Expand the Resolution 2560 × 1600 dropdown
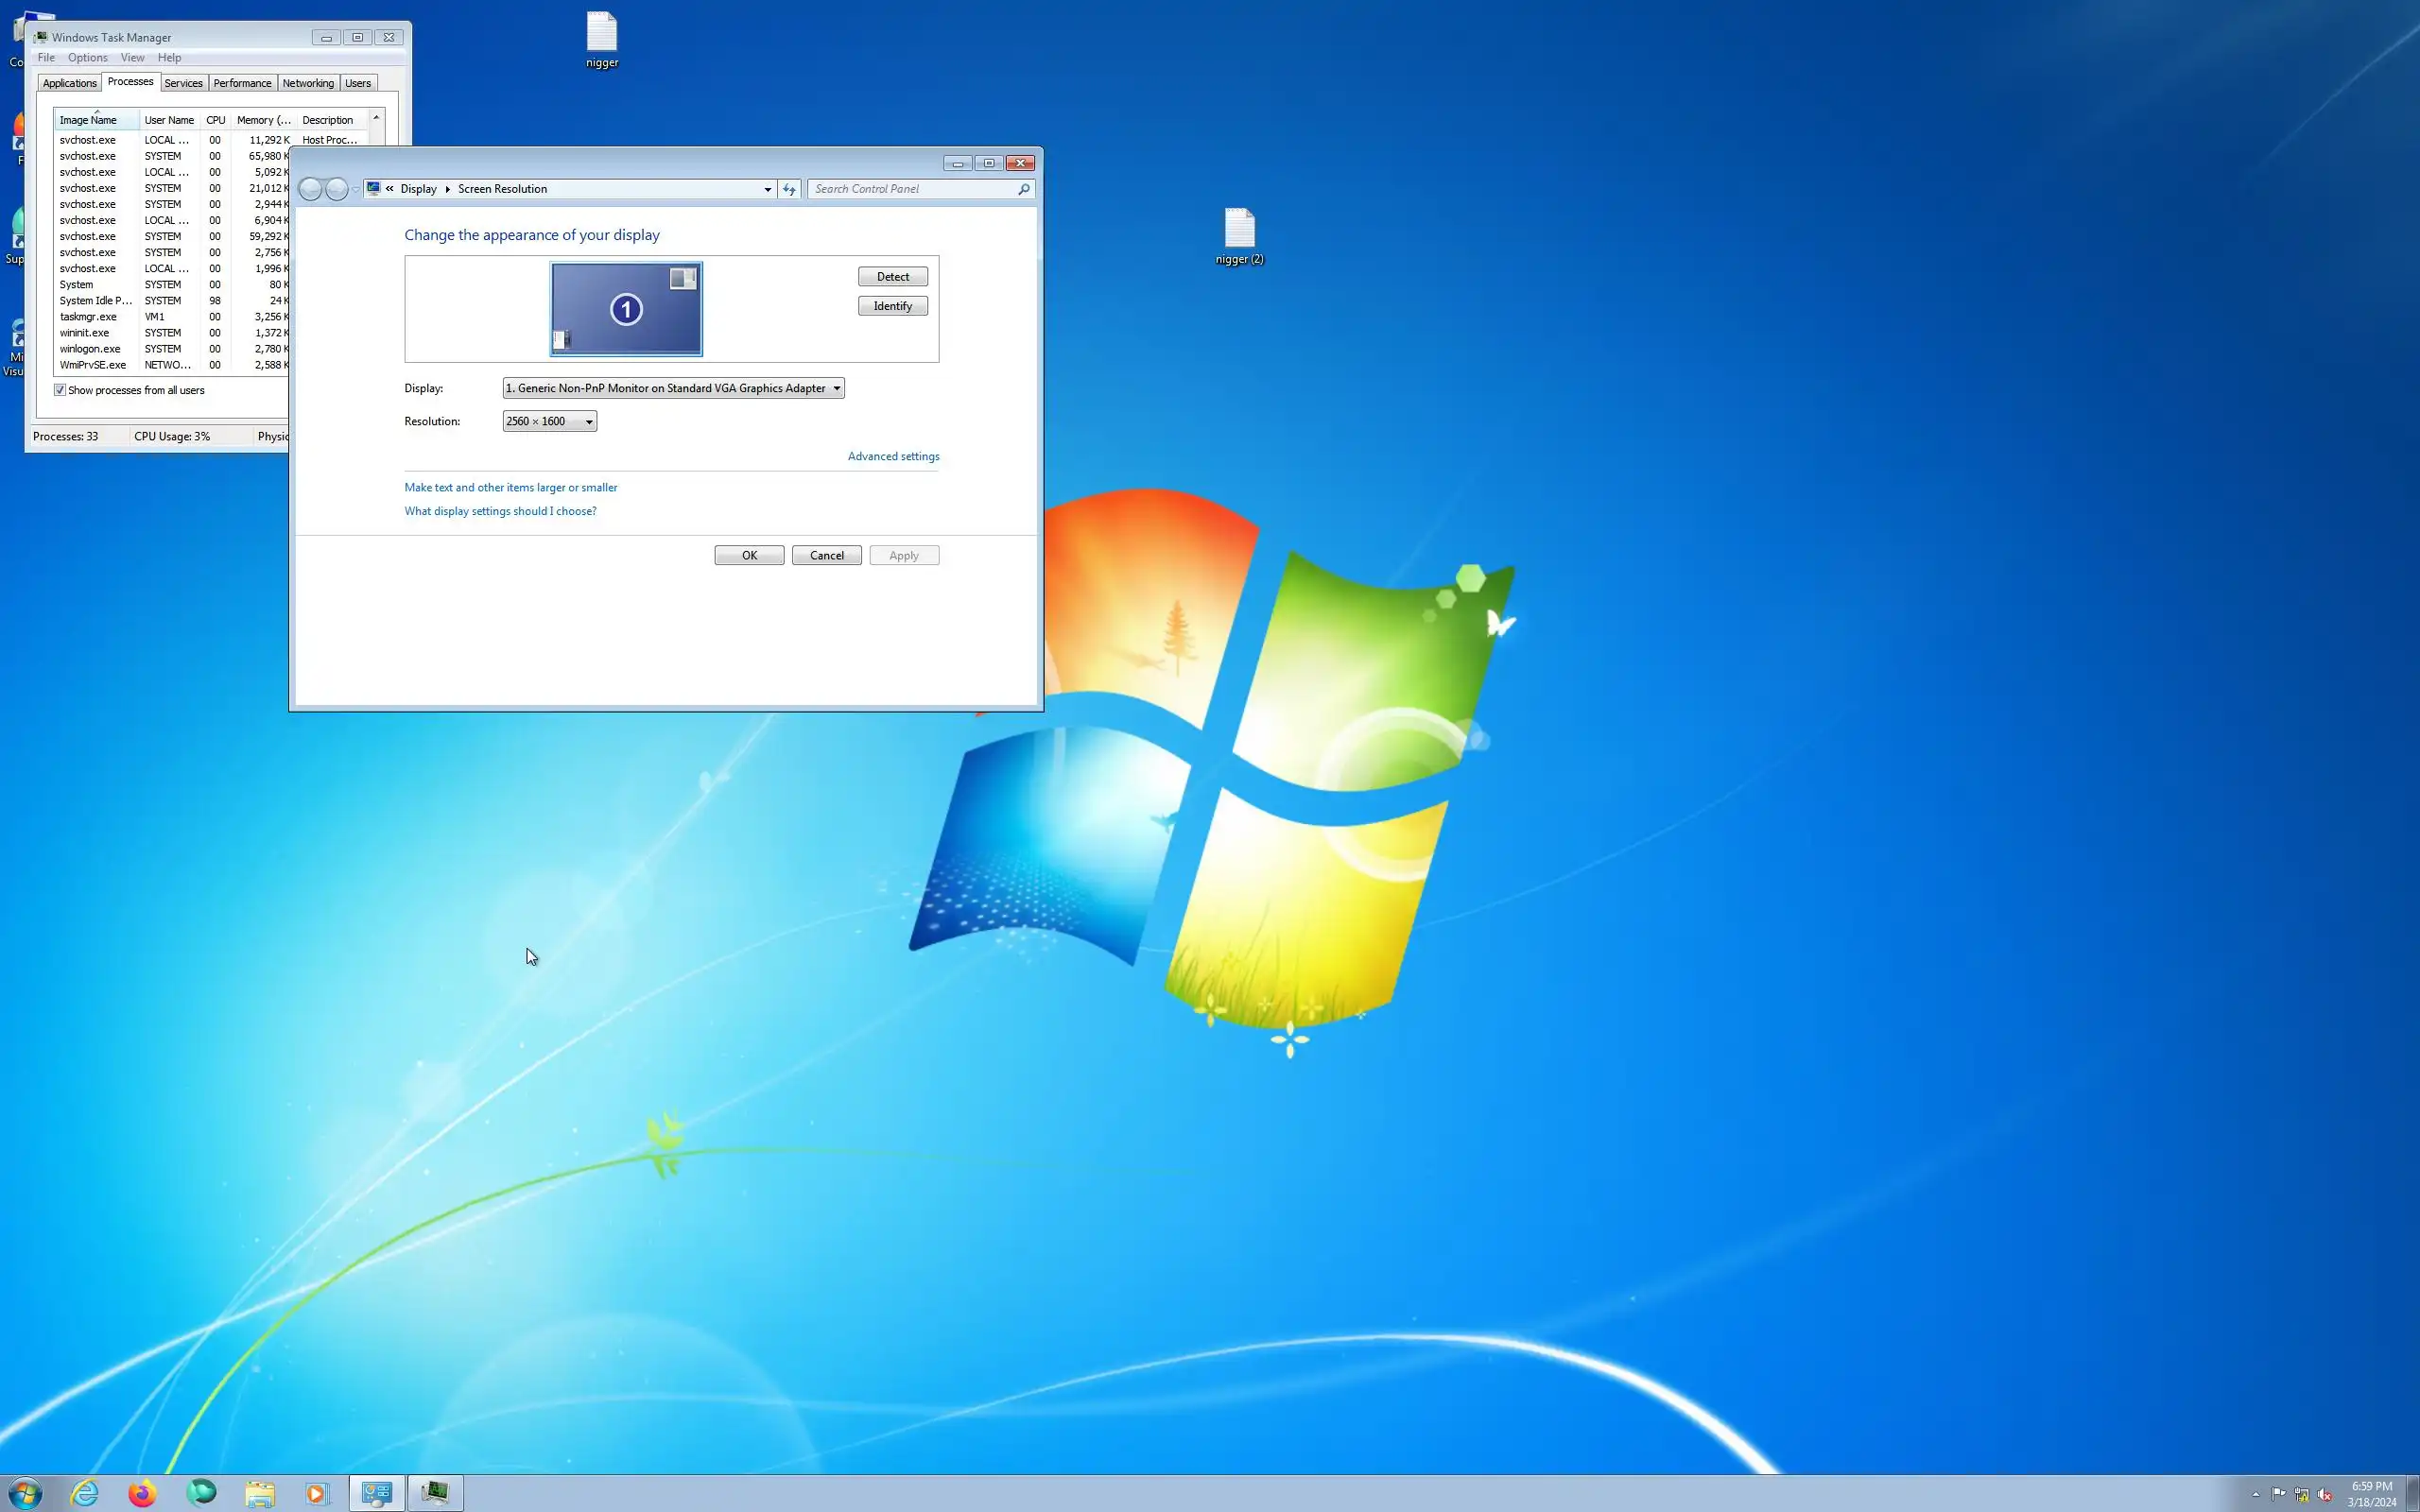Screen dimensions: 2420x1512 point(549,421)
